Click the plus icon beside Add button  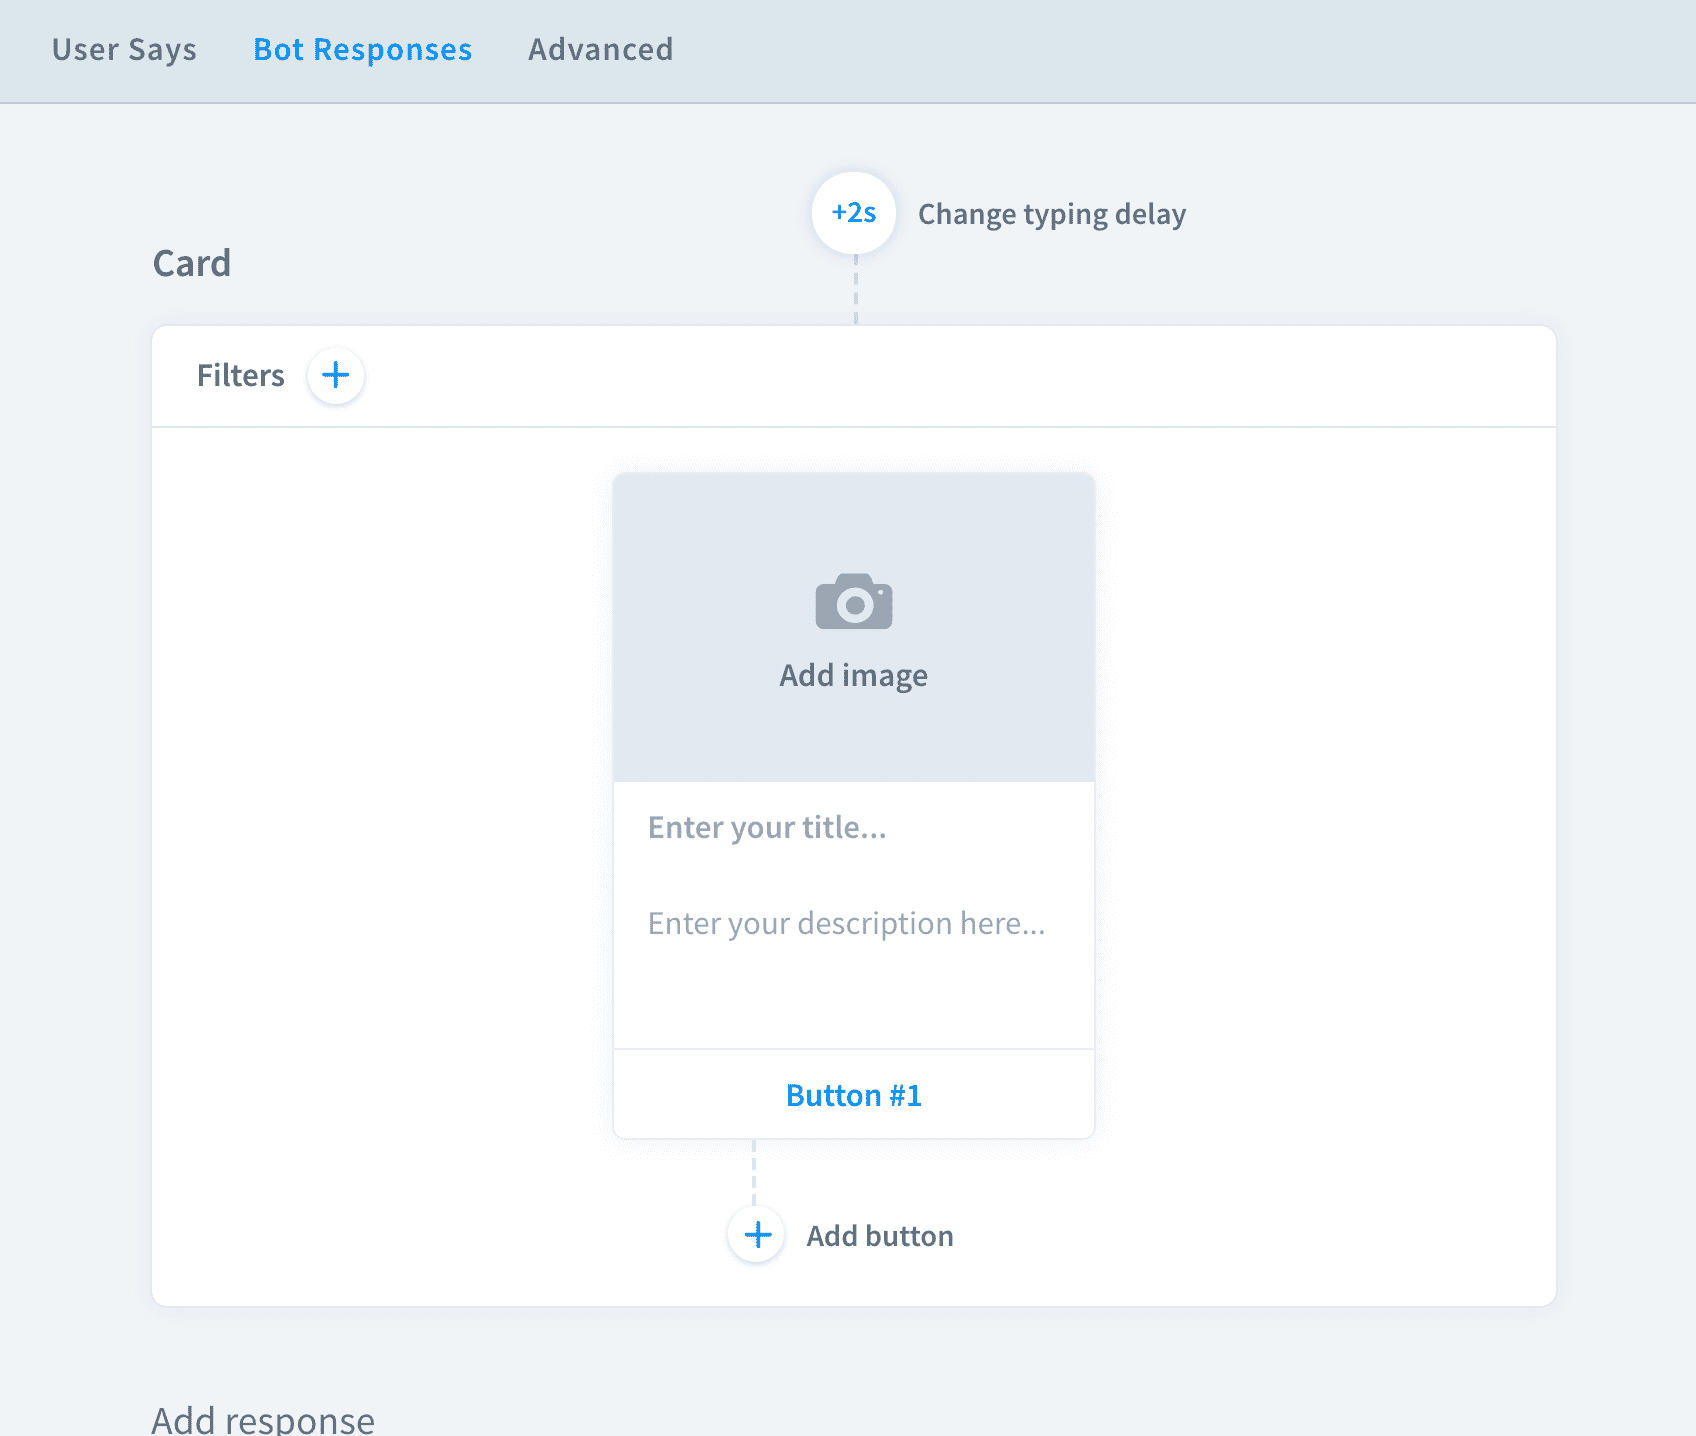click(757, 1235)
